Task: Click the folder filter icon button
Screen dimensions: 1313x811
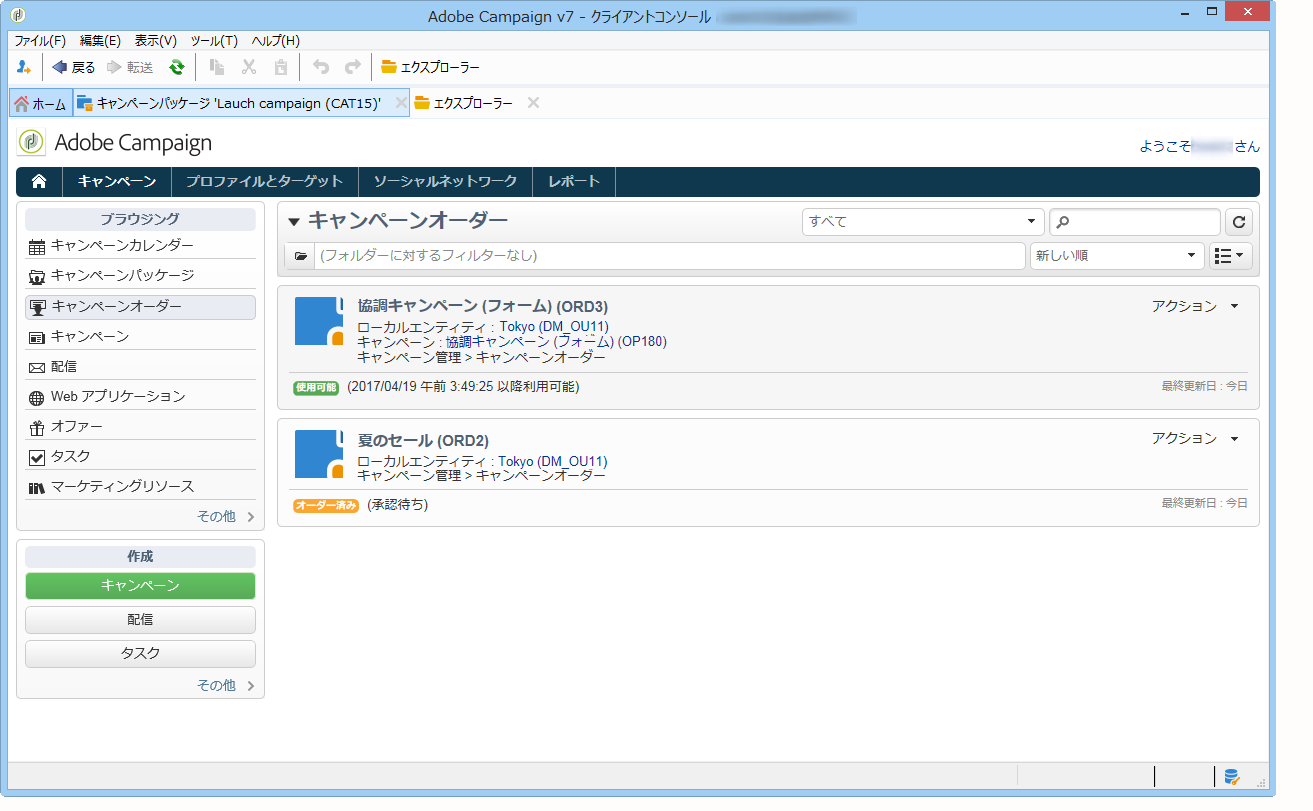Action: point(300,256)
